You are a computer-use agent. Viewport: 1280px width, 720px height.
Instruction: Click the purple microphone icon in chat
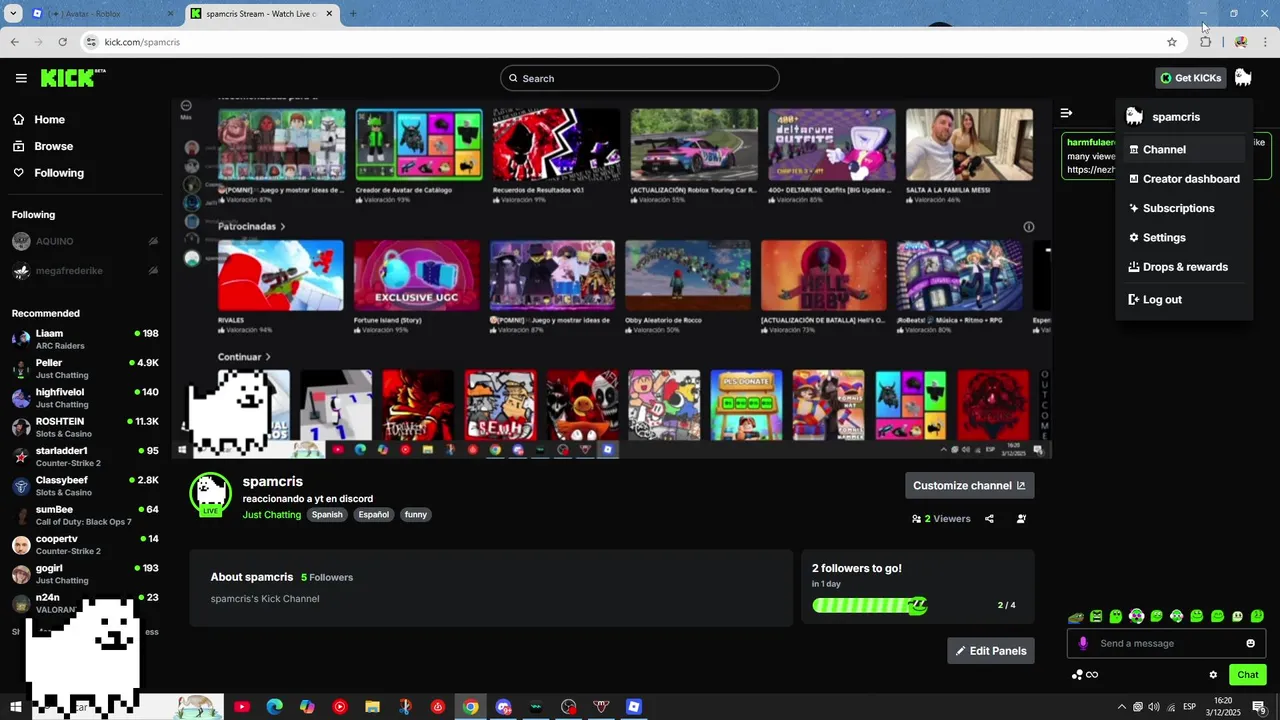(x=1083, y=643)
